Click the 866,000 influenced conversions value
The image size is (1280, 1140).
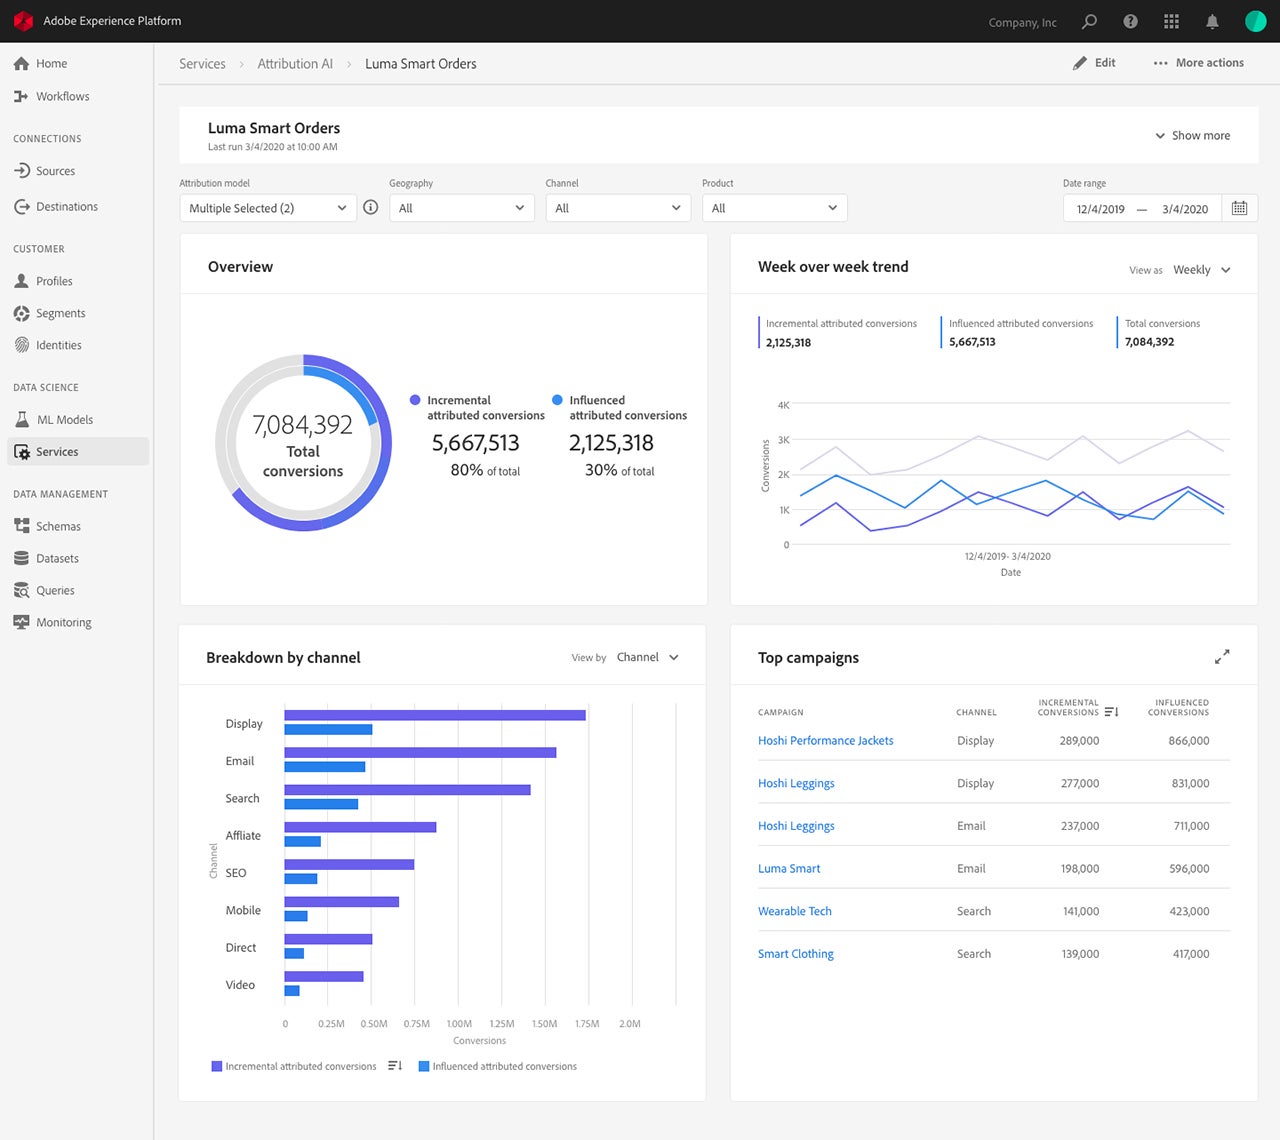pos(1189,741)
